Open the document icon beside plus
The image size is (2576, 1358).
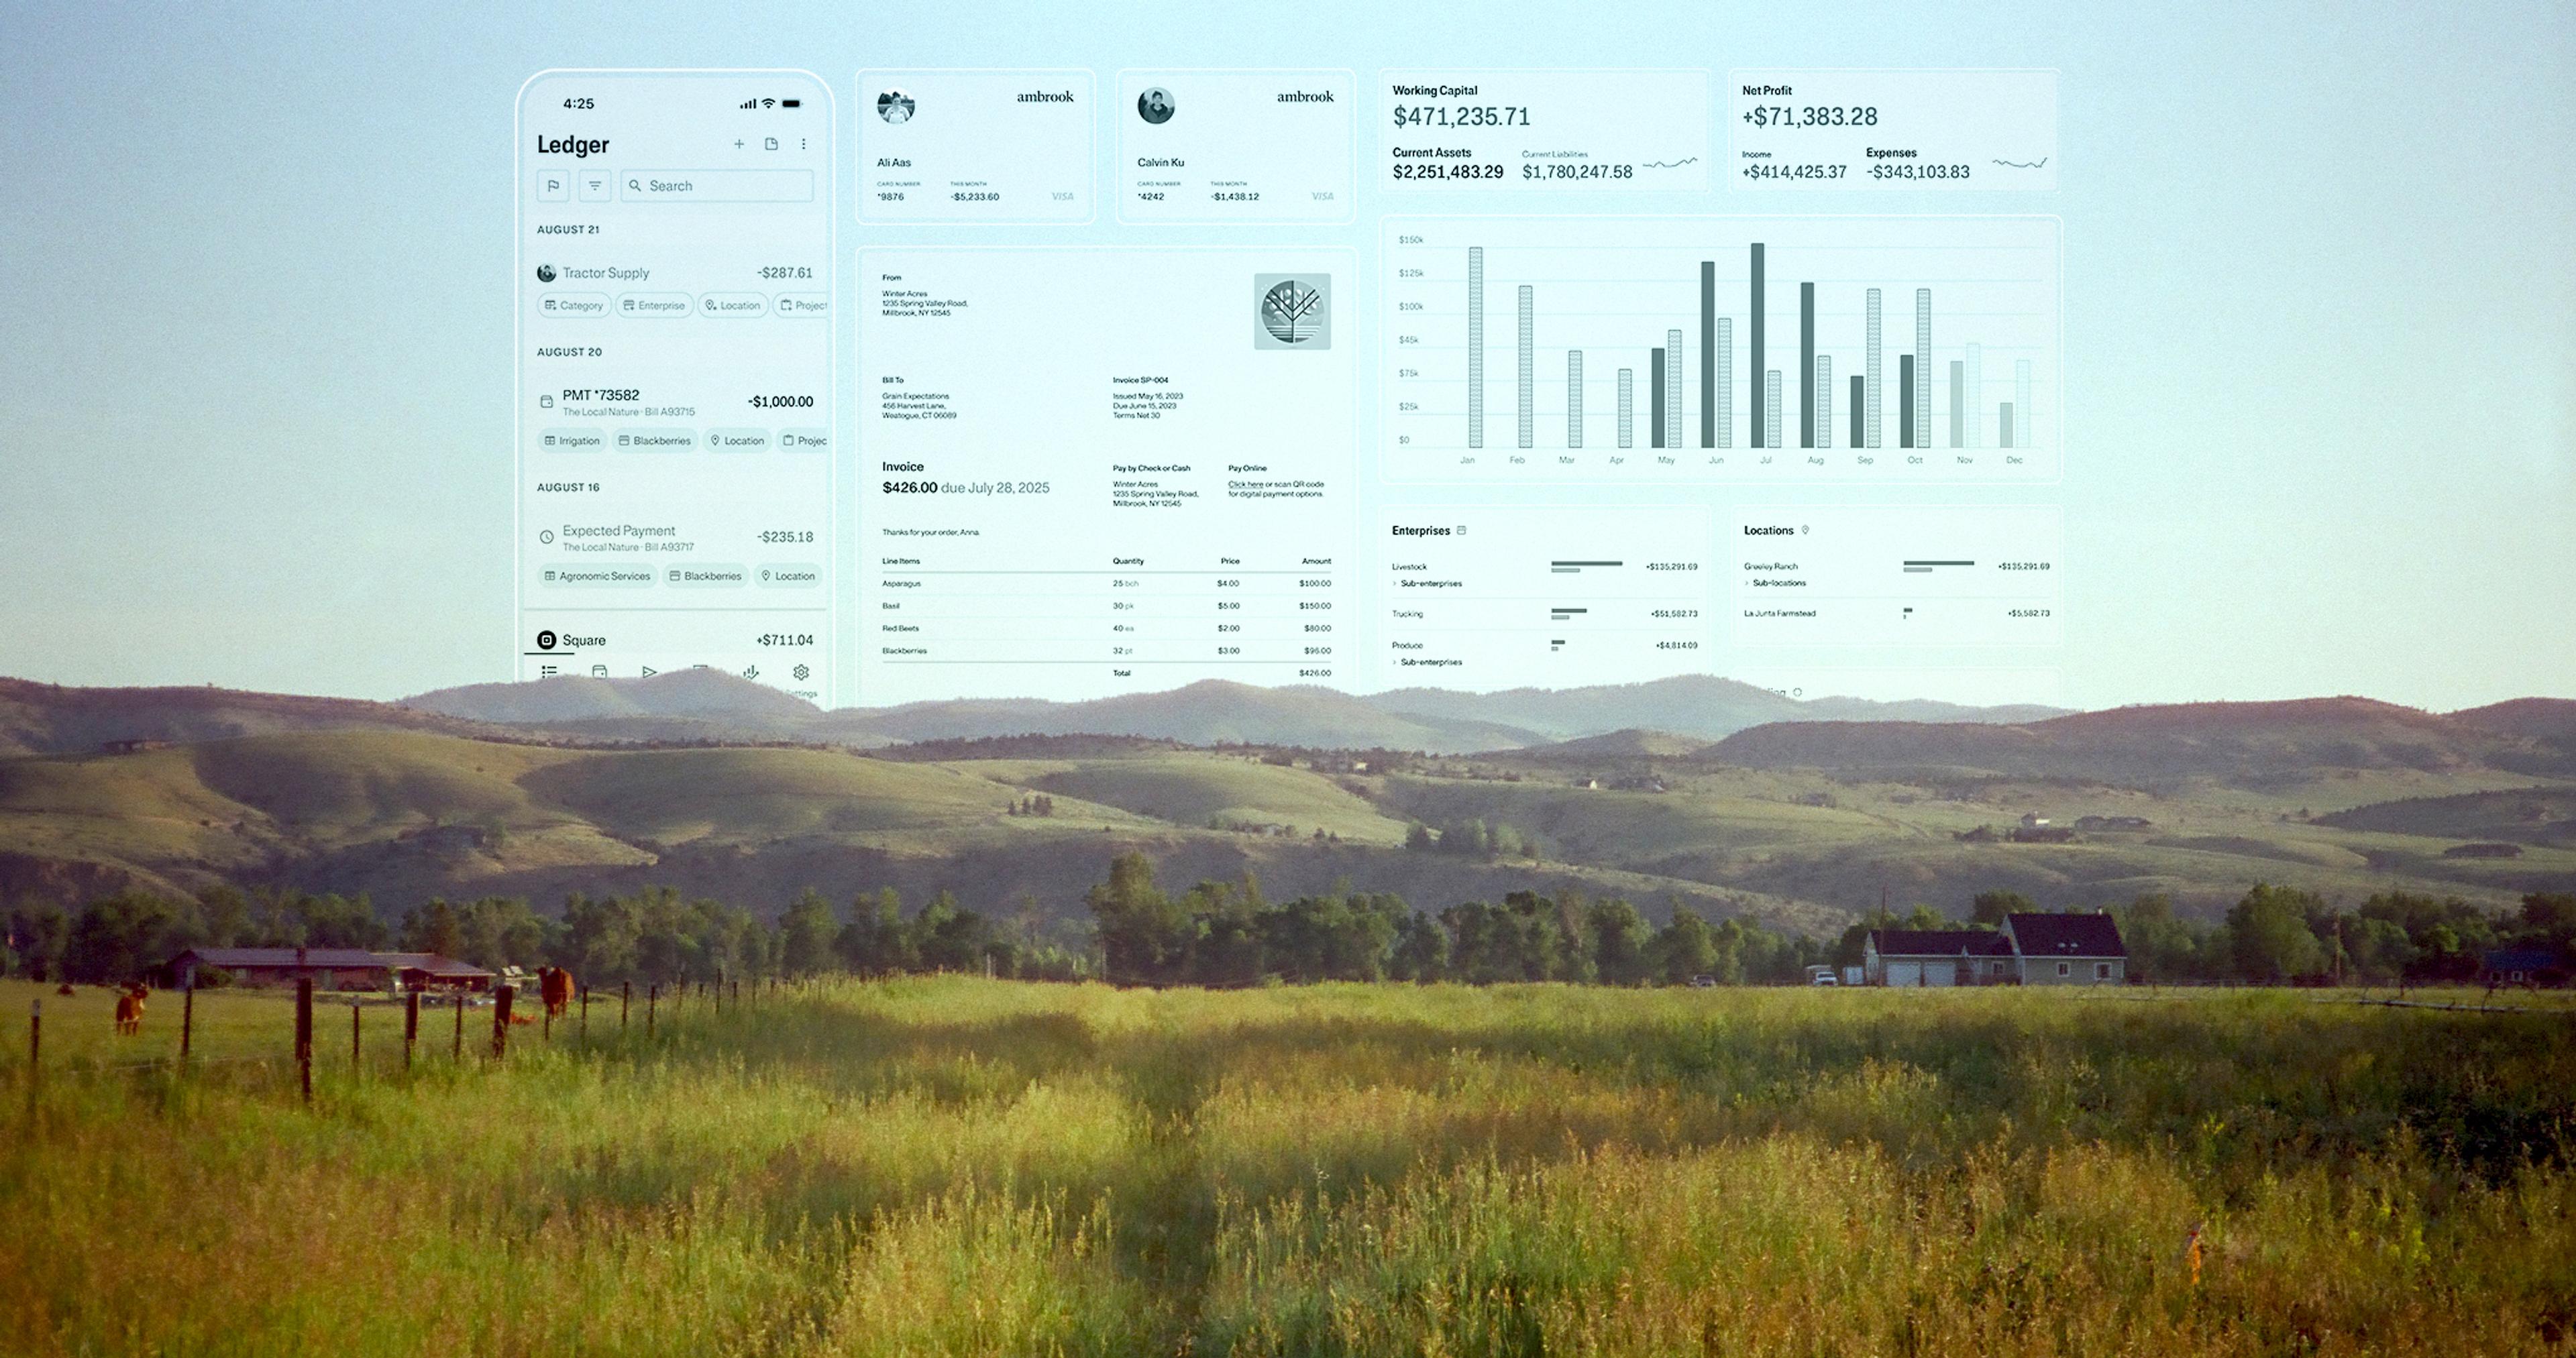point(771,144)
